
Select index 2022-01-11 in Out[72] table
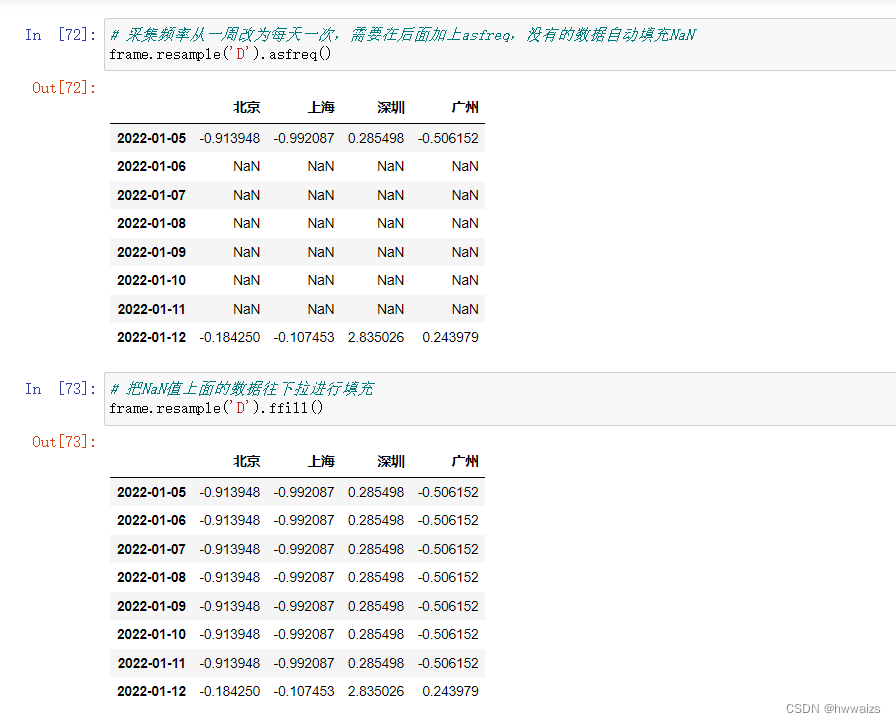151,310
